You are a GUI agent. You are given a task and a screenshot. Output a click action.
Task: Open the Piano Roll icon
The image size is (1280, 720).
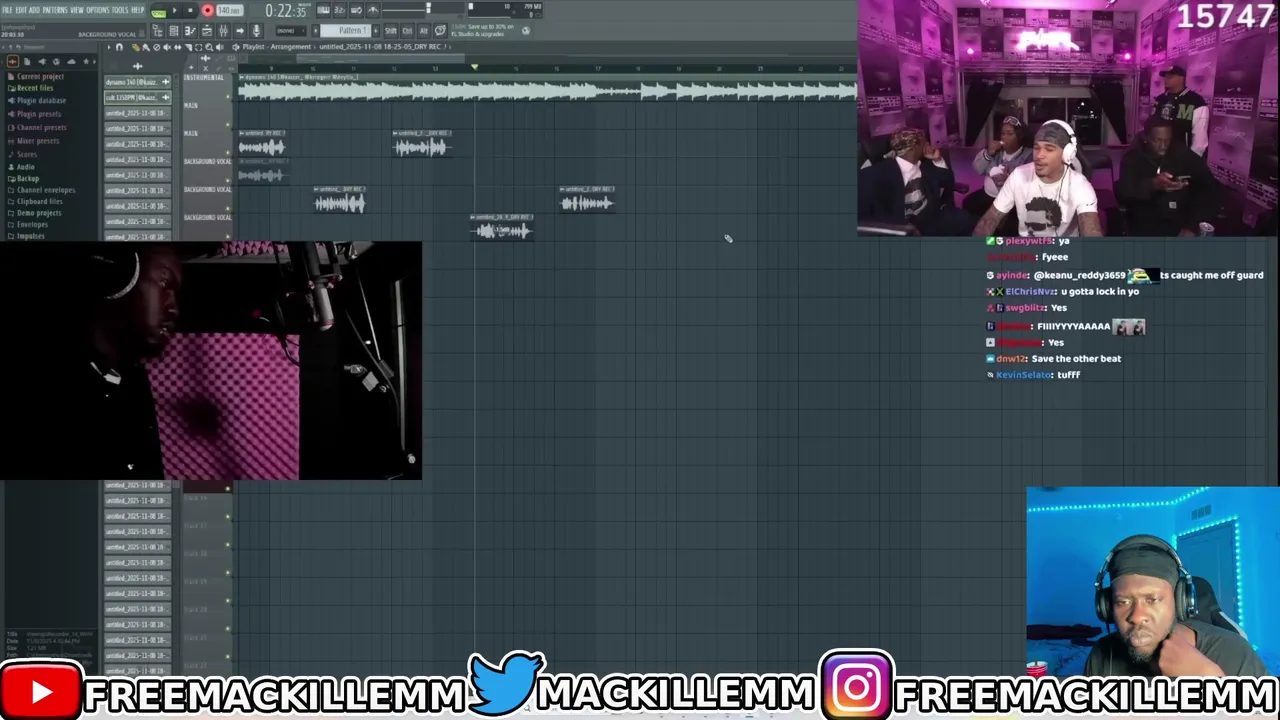[190, 31]
